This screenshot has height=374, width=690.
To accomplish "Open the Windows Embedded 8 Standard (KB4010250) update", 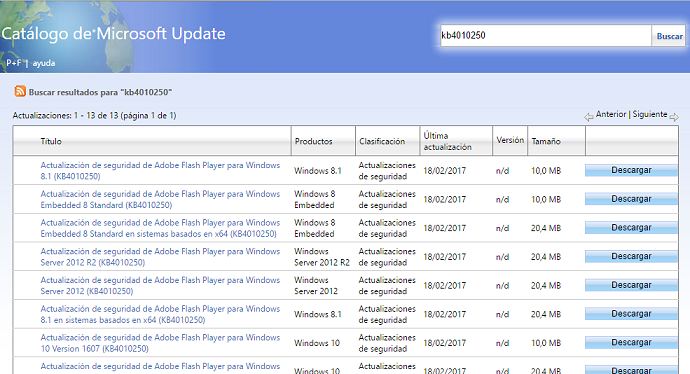I will (160, 199).
